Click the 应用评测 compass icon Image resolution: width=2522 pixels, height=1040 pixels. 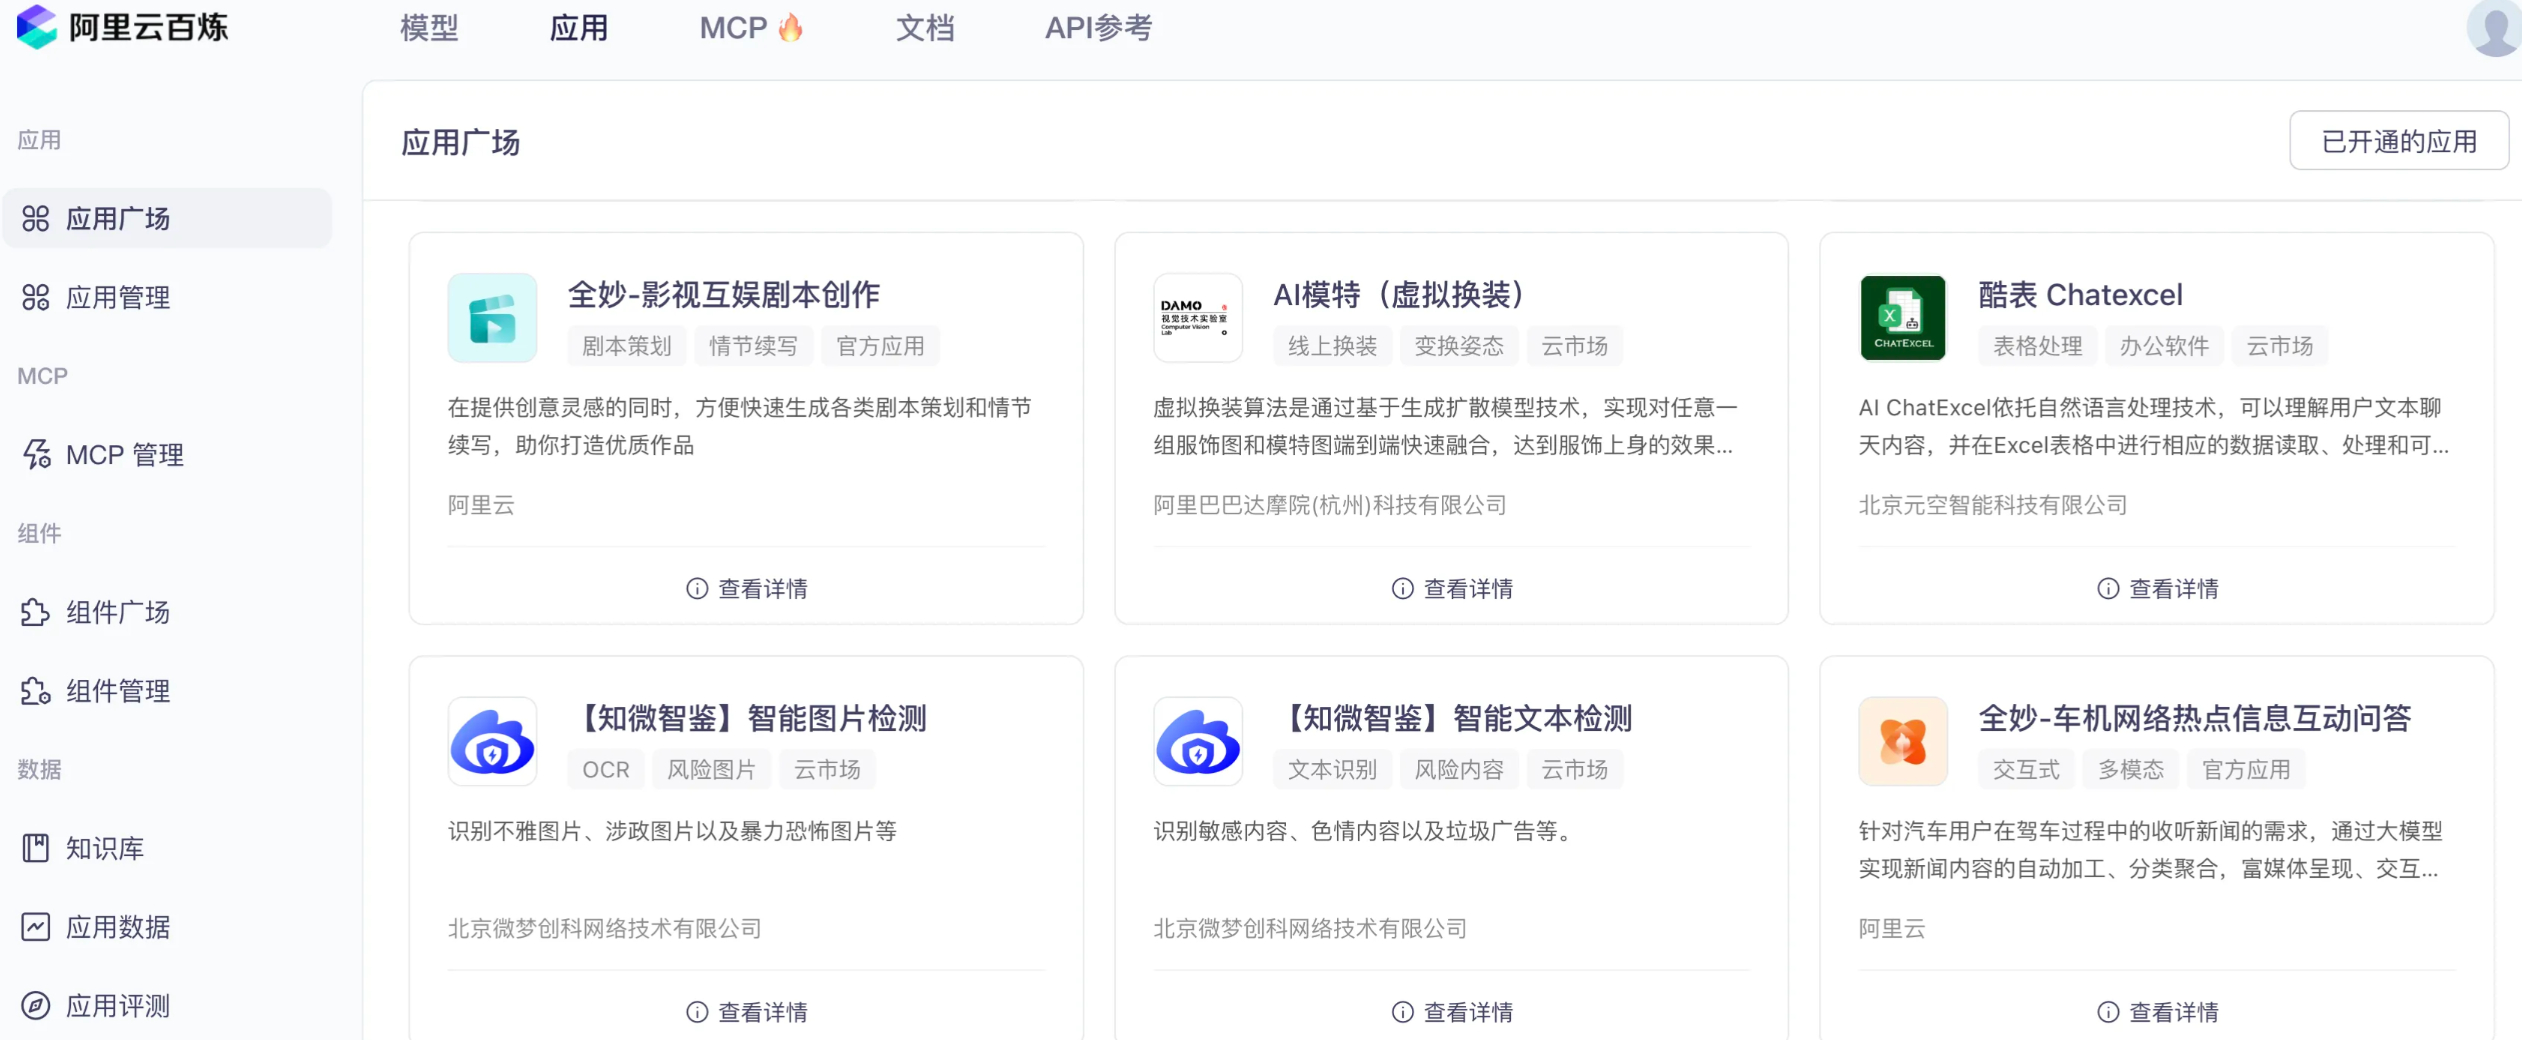coord(36,1005)
